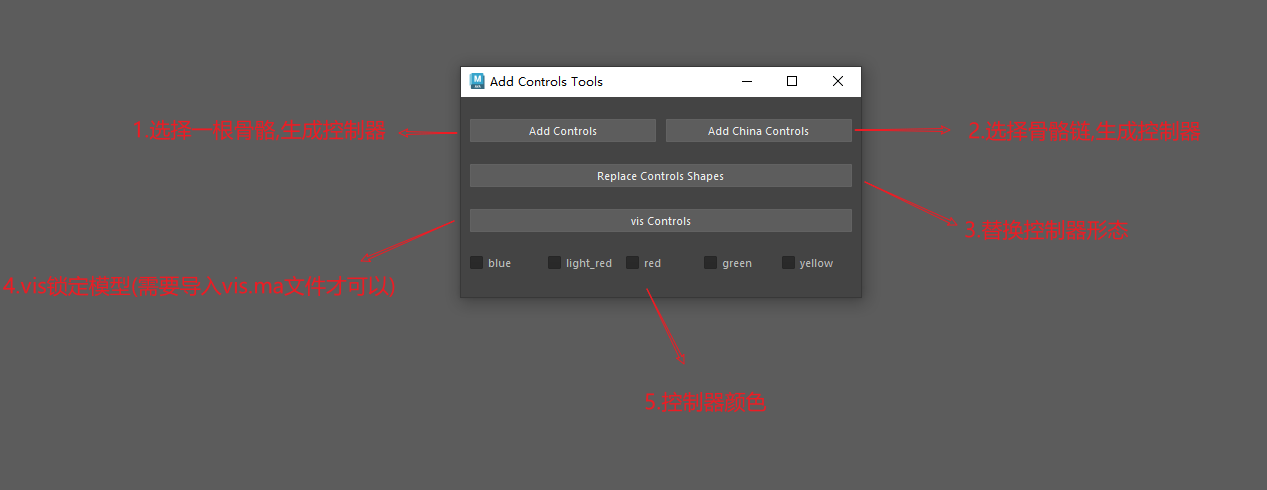1267x490 pixels.
Task: Click the Add China Controls button
Action: (x=759, y=131)
